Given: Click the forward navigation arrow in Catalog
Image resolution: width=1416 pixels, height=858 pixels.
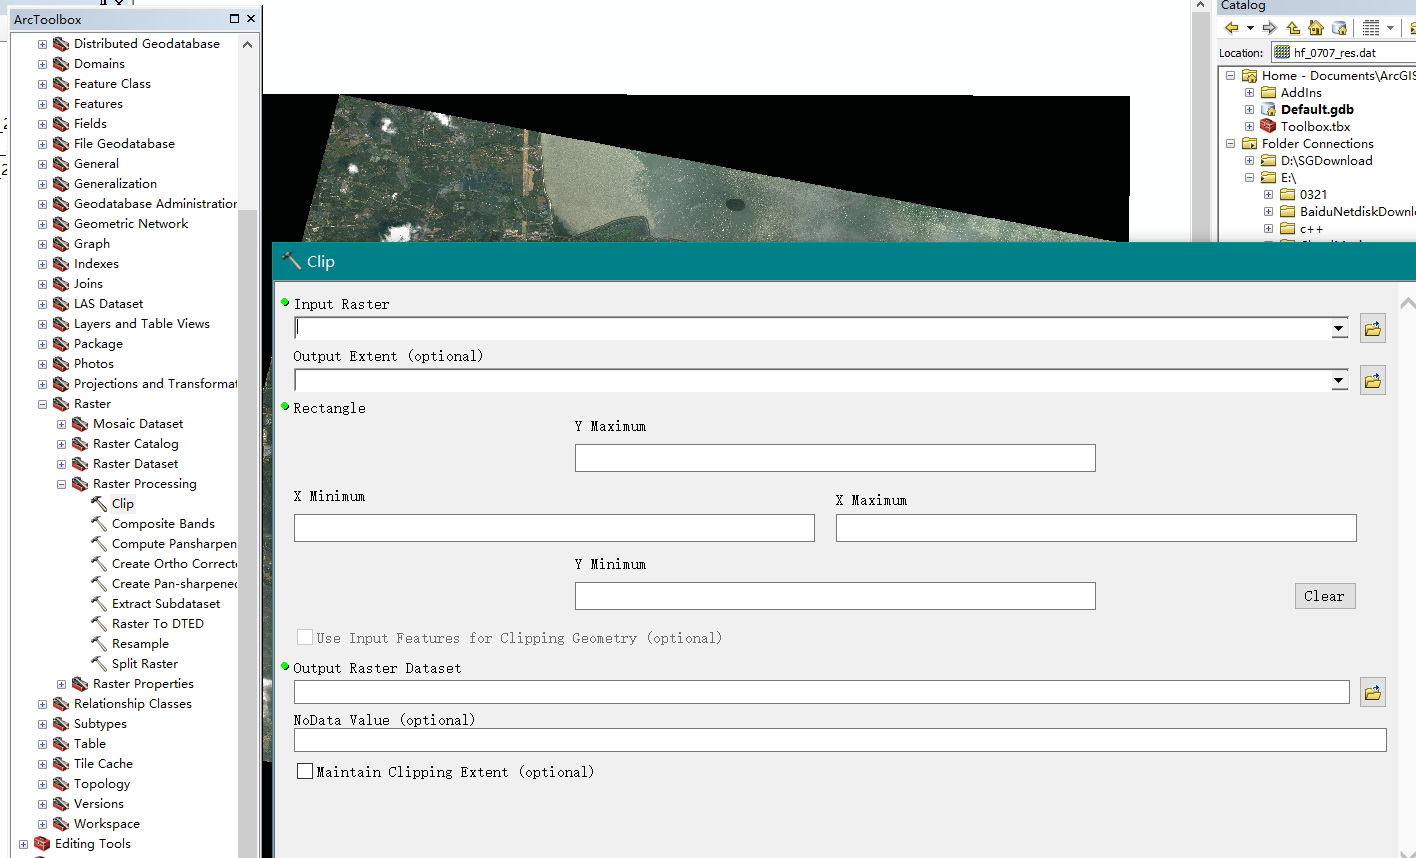Looking at the screenshot, I should pyautogui.click(x=1269, y=27).
